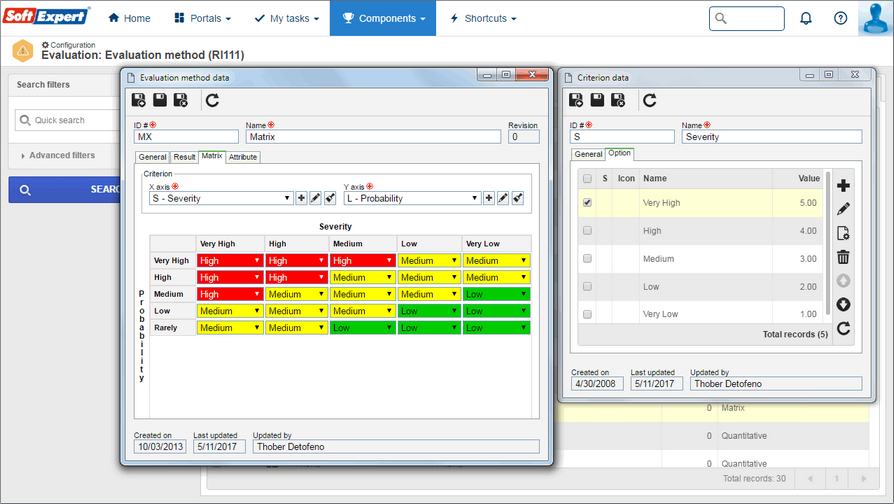894x504 pixels.
Task: Add a new X axis criterion with the plus icon
Action: click(x=302, y=198)
